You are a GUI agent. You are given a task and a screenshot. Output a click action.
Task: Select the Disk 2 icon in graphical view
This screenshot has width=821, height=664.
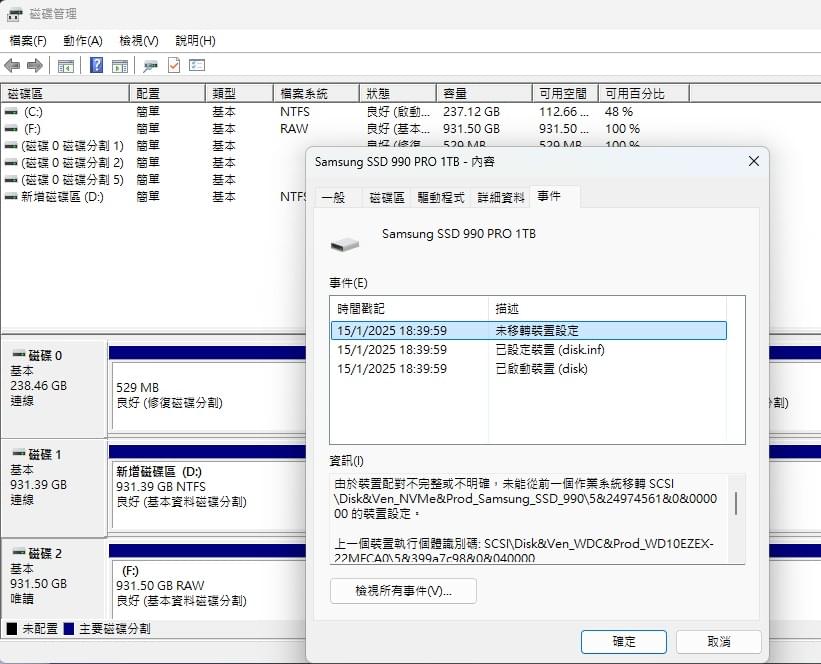[x=19, y=551]
